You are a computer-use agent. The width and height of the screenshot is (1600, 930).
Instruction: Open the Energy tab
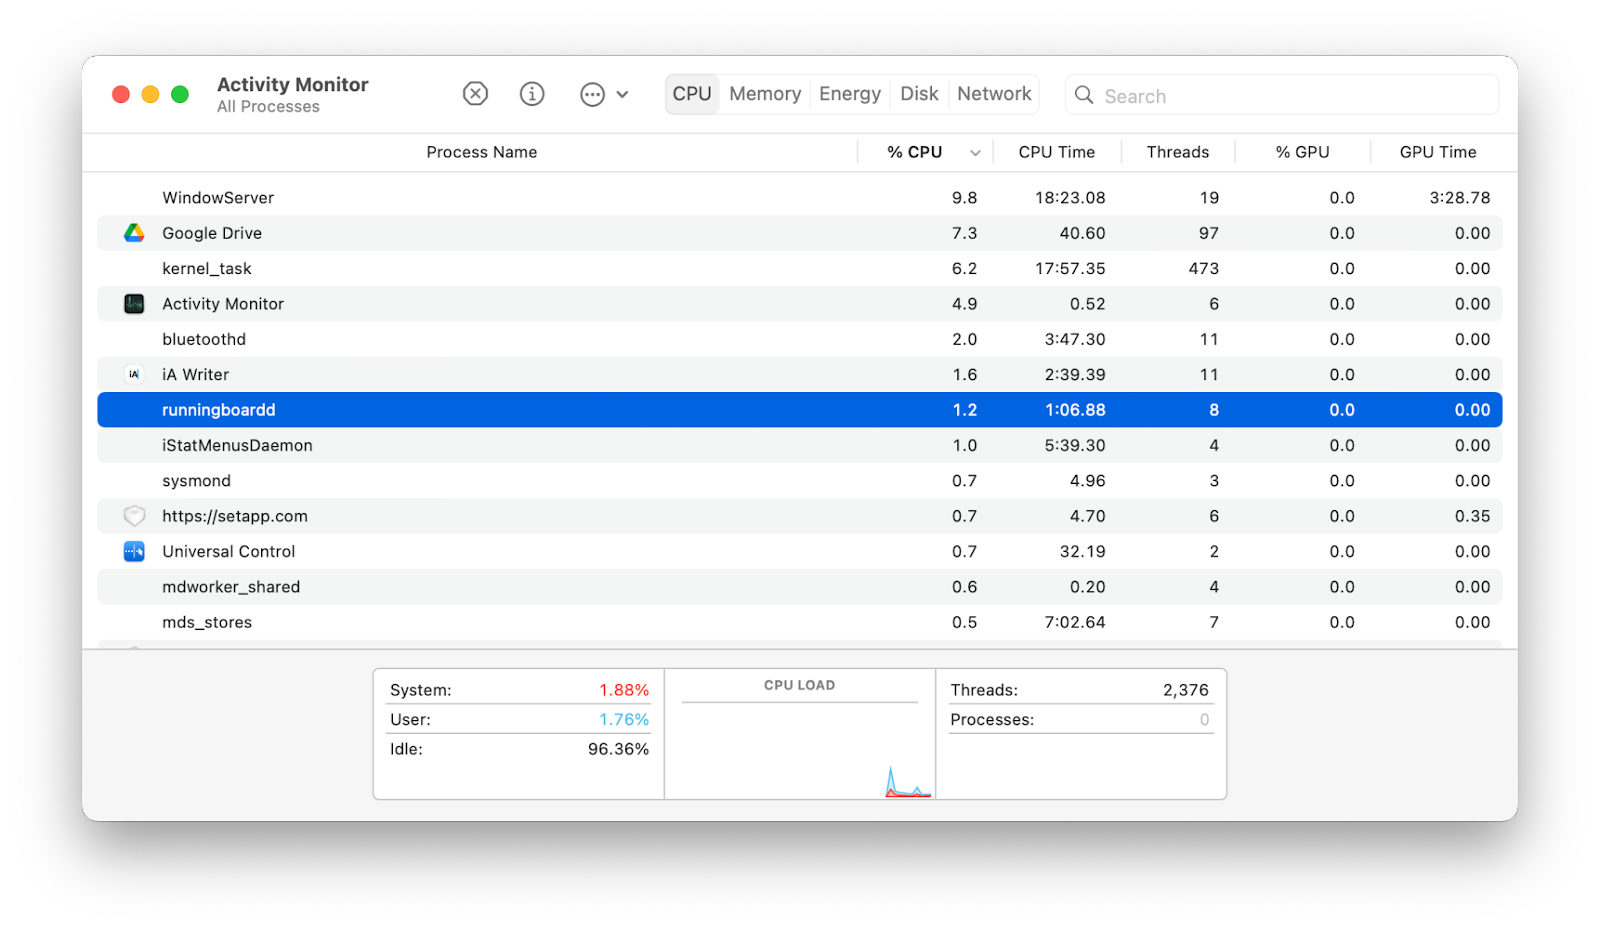(849, 94)
